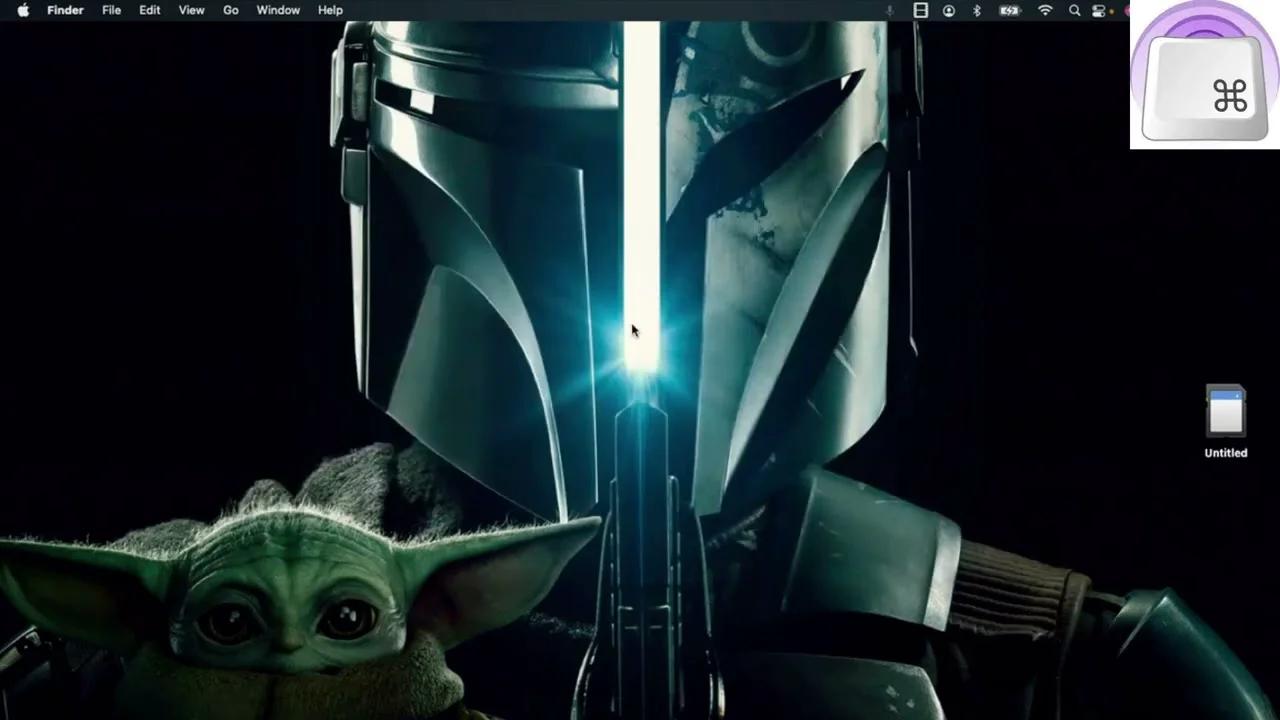Click the window layout icon in menu bar

[921, 10]
